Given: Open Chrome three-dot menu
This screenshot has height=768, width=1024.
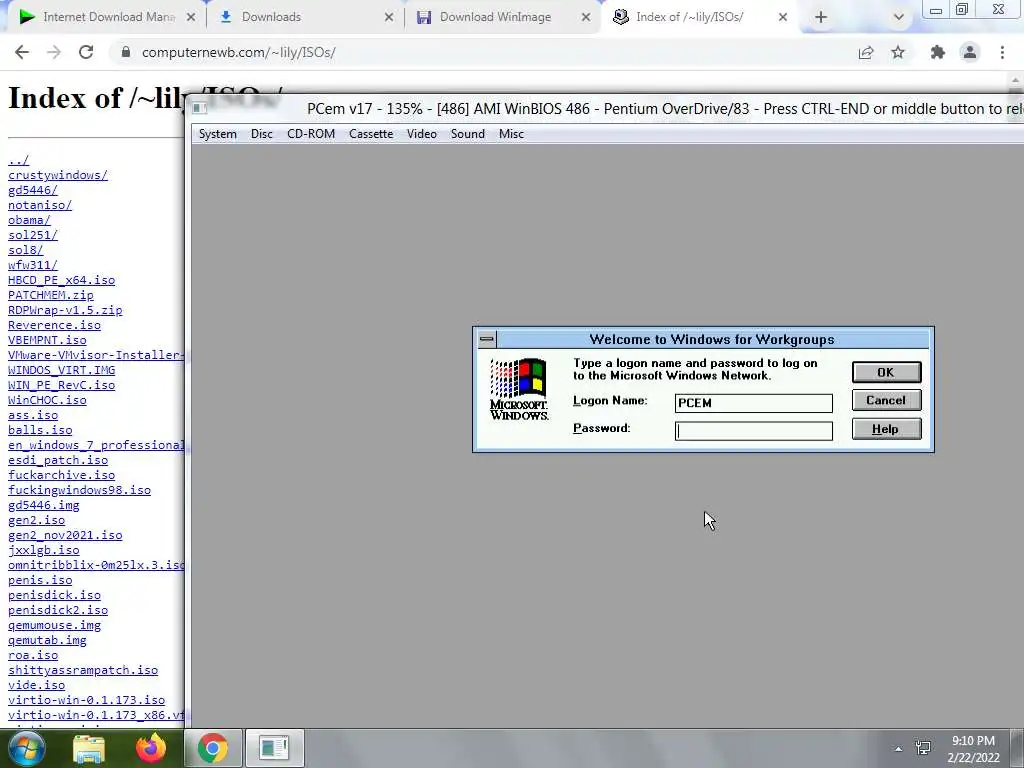Looking at the screenshot, I should pos(1002,52).
